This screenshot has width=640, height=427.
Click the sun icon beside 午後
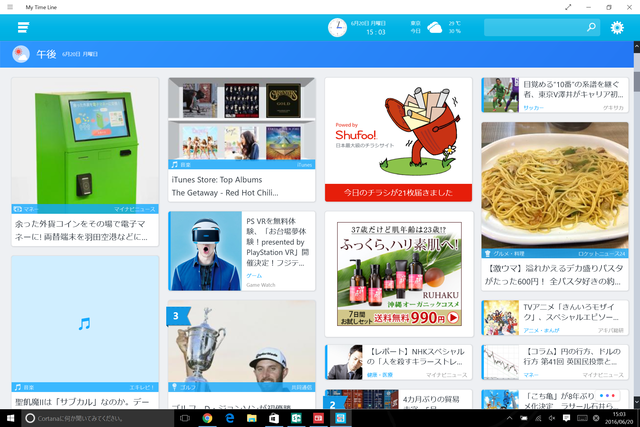point(21,54)
